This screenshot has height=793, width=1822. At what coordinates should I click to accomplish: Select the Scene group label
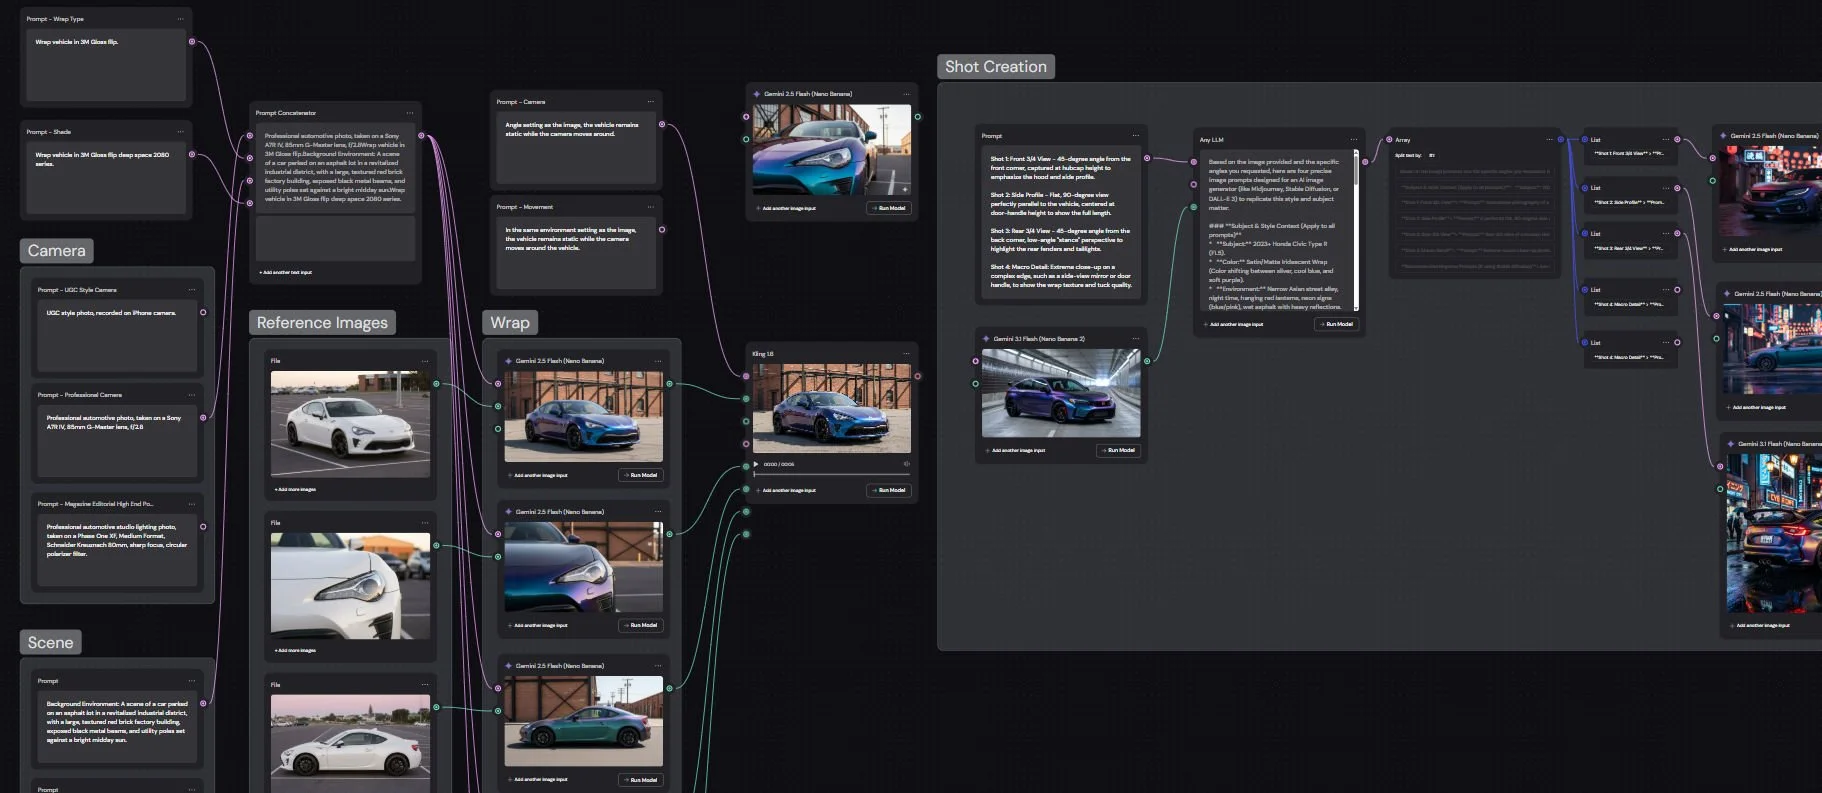tap(51, 643)
